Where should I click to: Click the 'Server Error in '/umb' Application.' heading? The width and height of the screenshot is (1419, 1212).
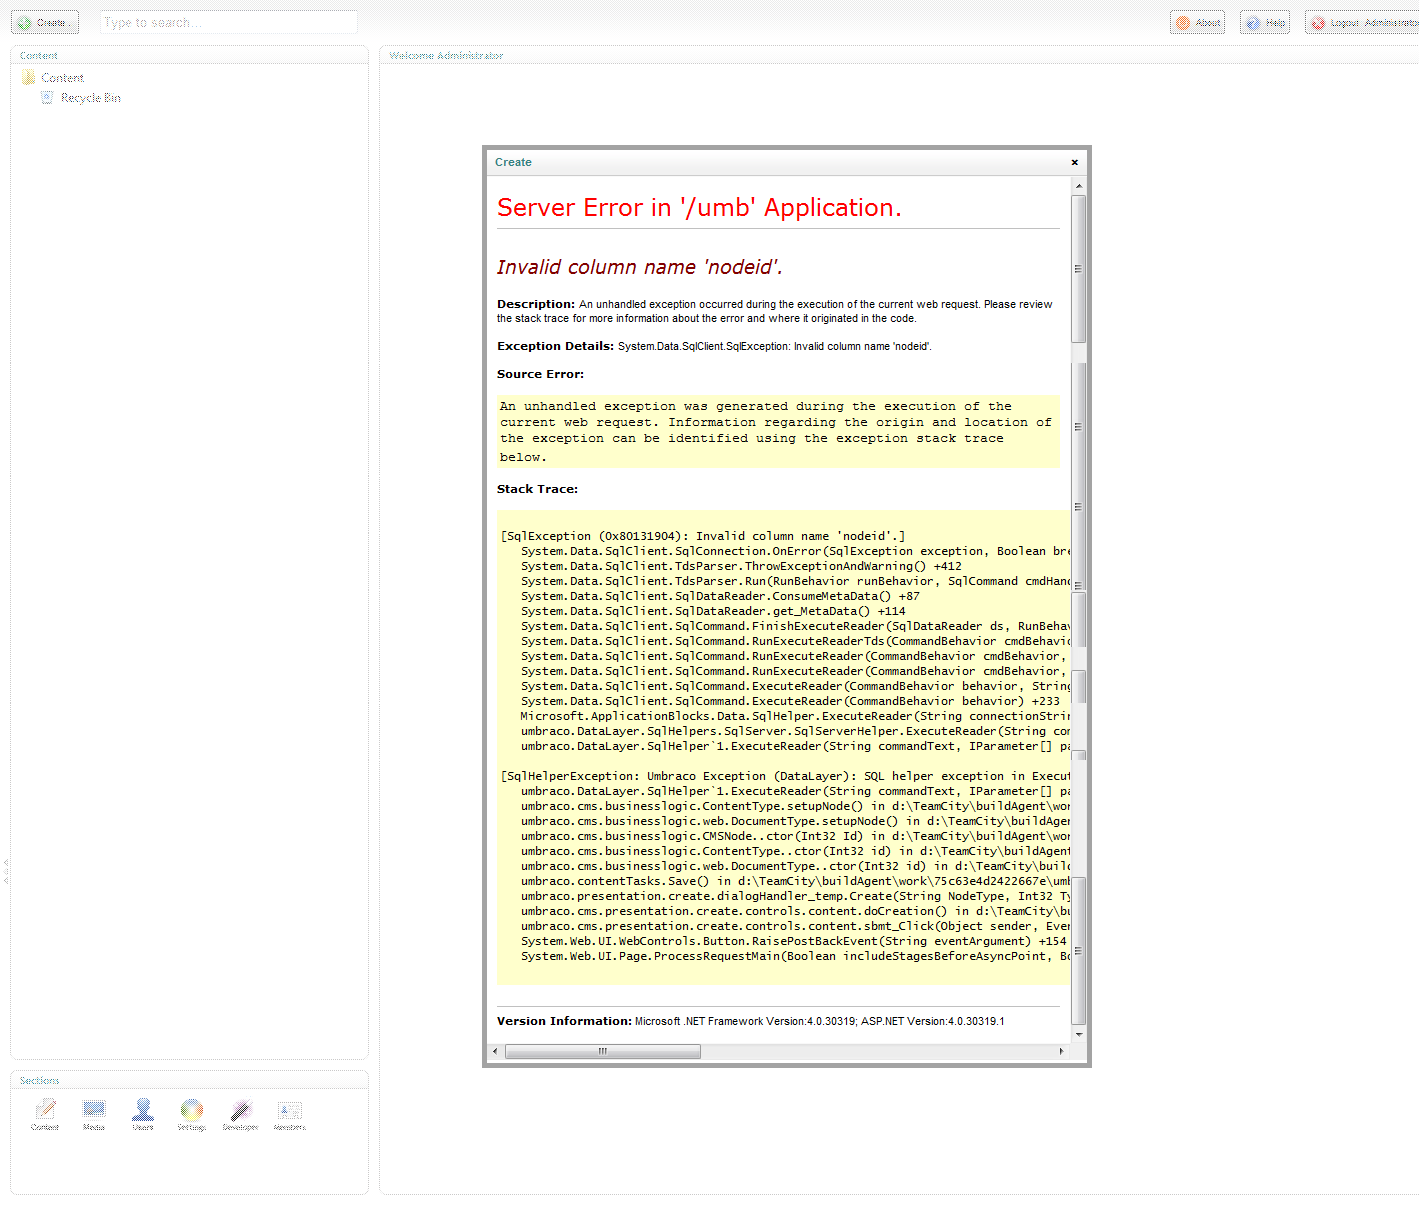(x=699, y=207)
